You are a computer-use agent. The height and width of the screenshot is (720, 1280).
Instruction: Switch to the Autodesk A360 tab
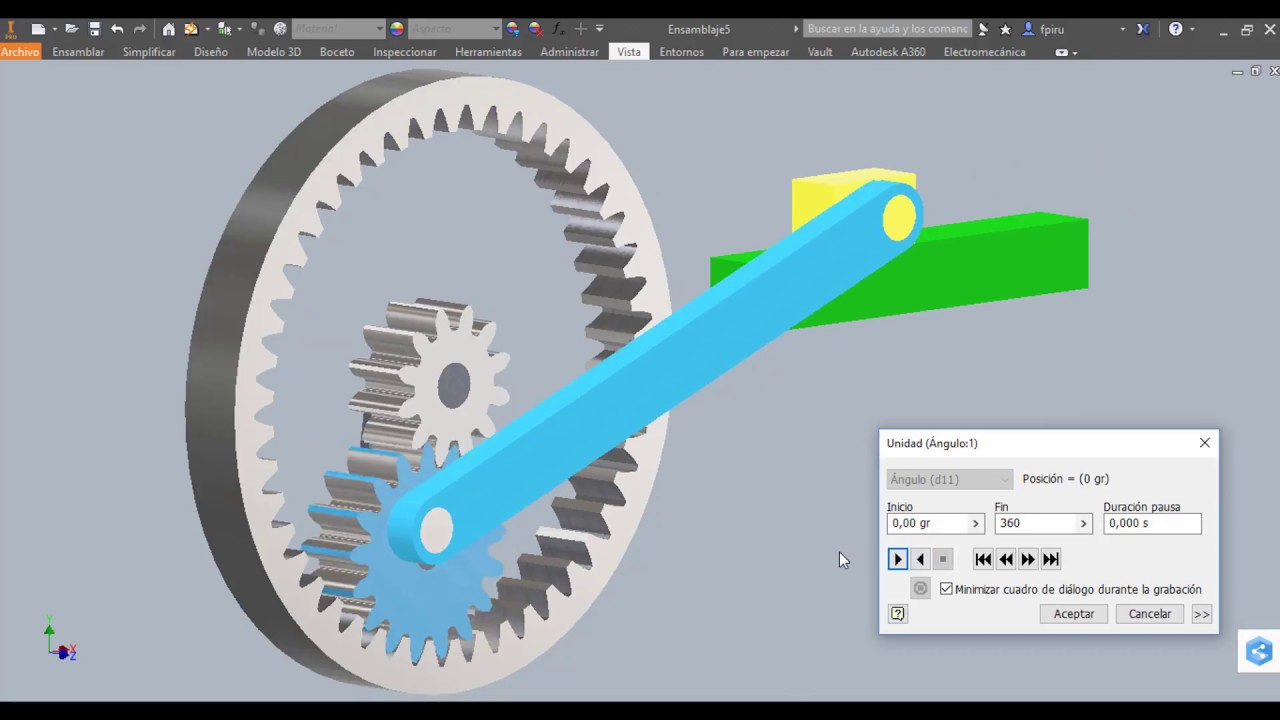pyautogui.click(x=888, y=52)
